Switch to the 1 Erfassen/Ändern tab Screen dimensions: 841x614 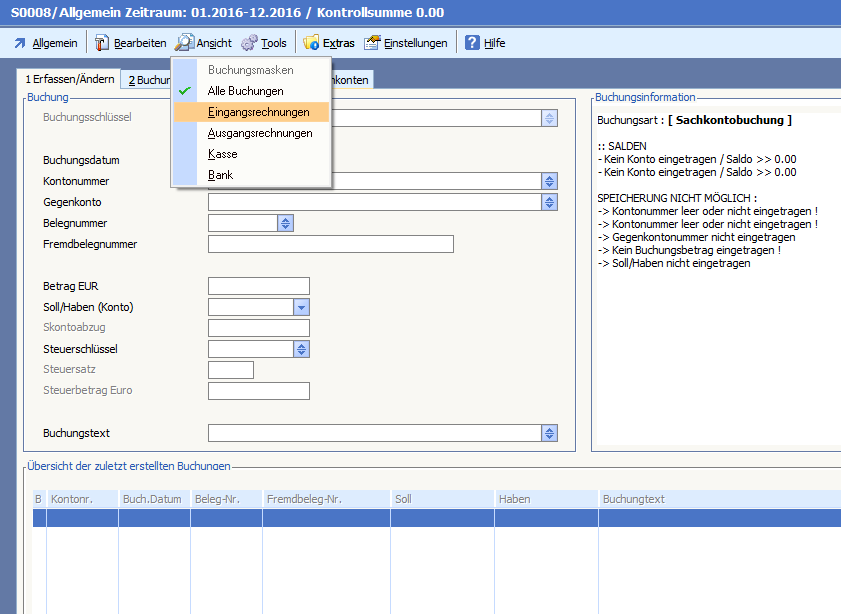[69, 79]
